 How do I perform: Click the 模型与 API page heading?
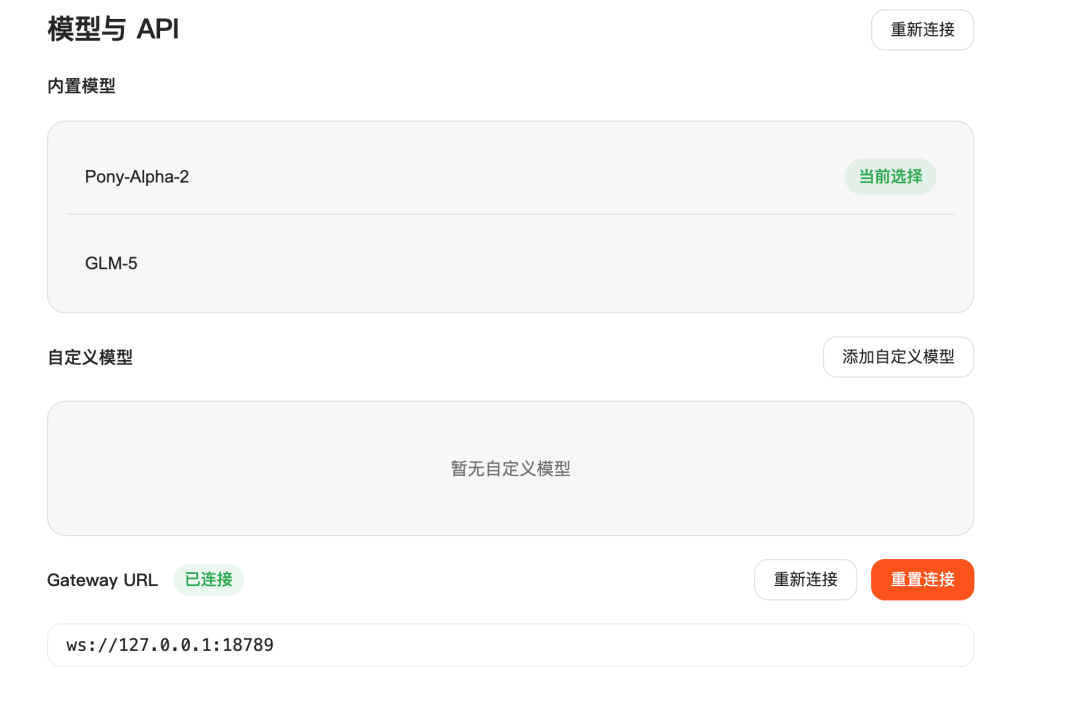click(x=113, y=29)
